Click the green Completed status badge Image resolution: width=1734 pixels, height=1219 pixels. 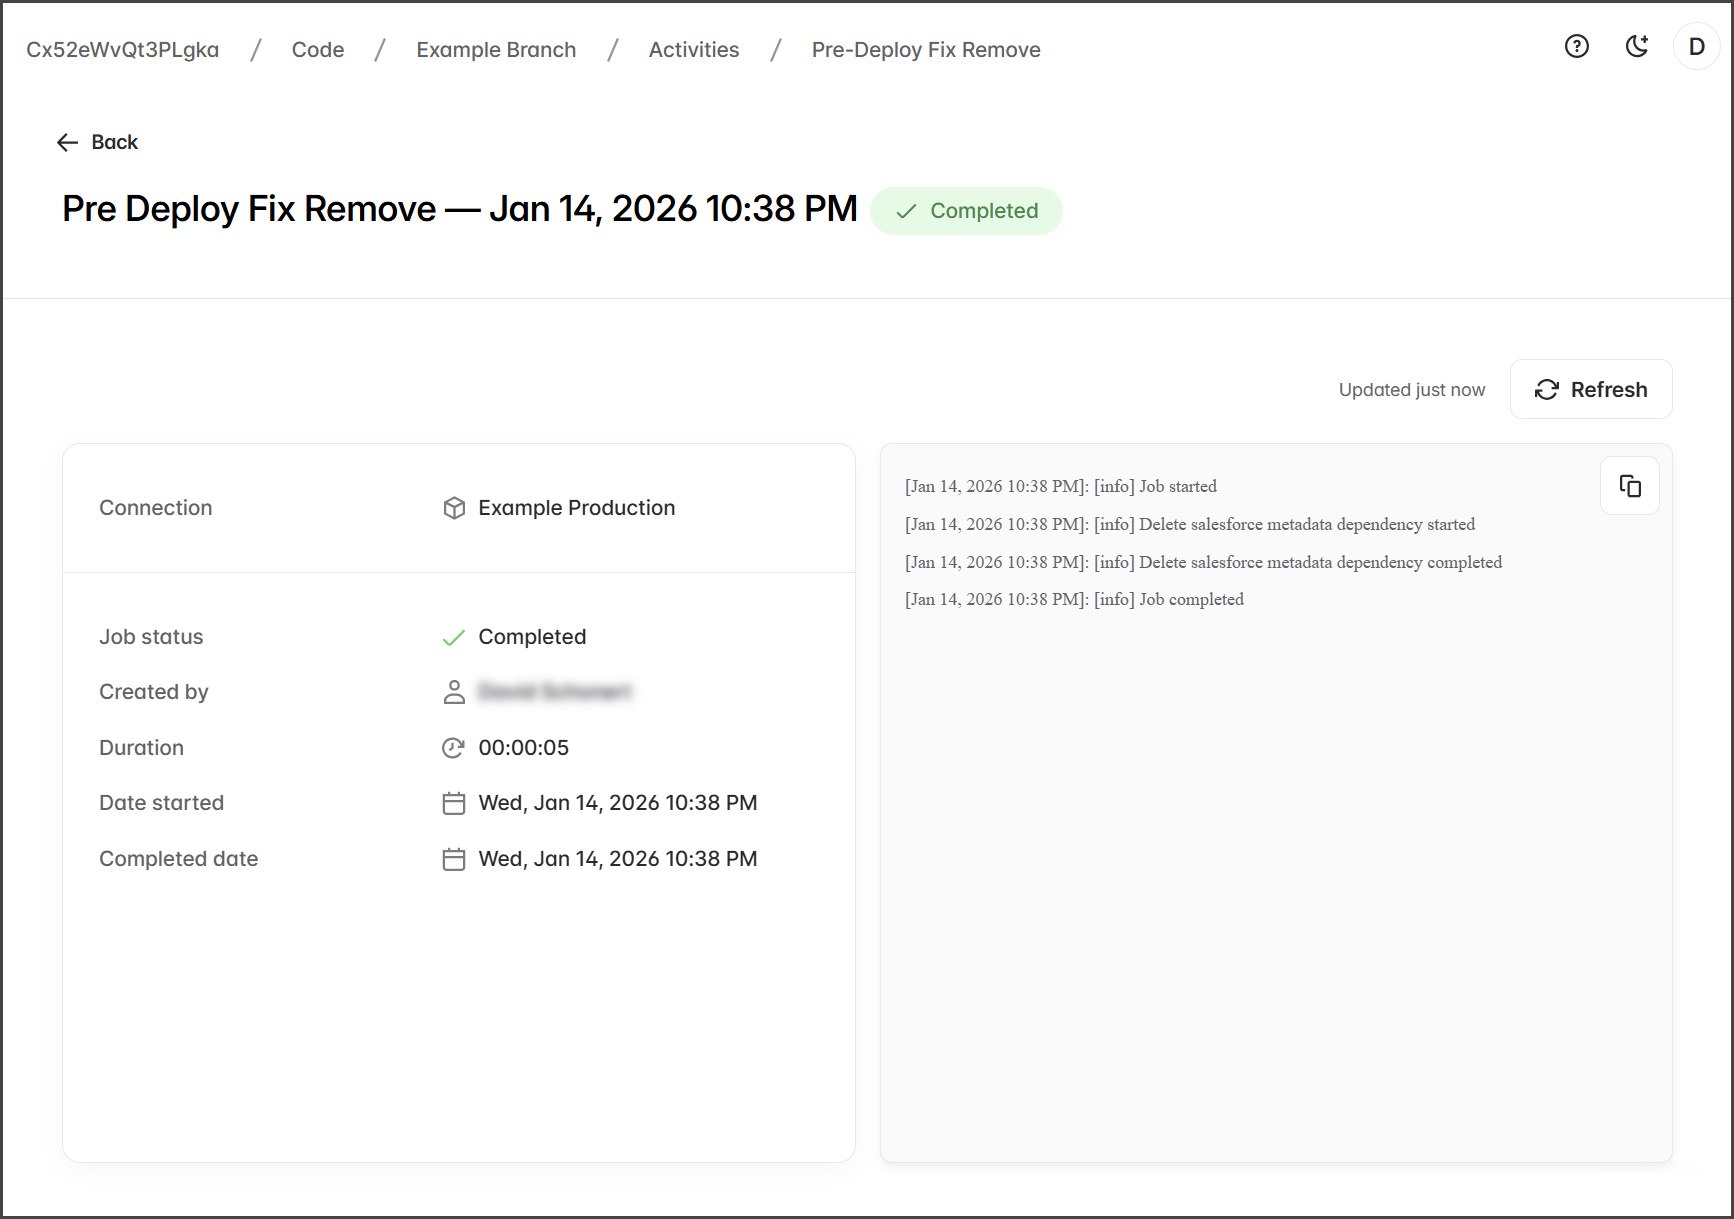pos(966,211)
